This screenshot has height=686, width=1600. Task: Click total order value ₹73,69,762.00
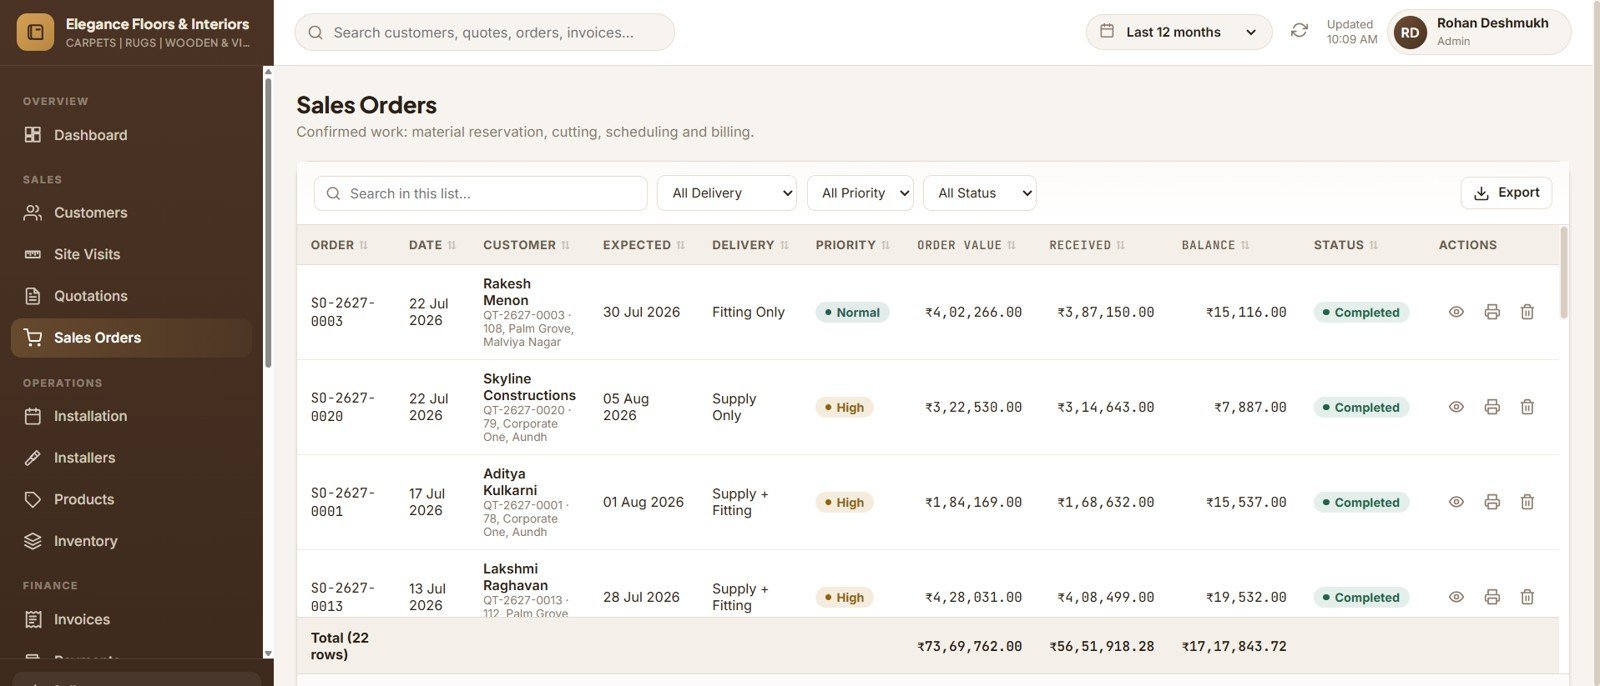pyautogui.click(x=969, y=646)
